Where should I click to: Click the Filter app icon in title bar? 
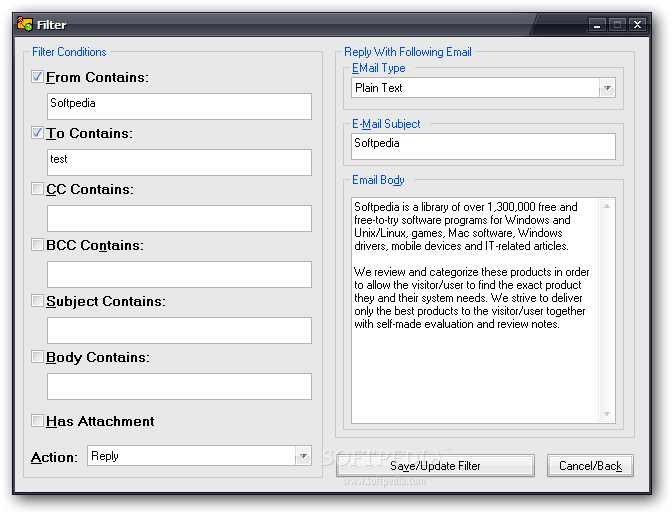pos(25,24)
